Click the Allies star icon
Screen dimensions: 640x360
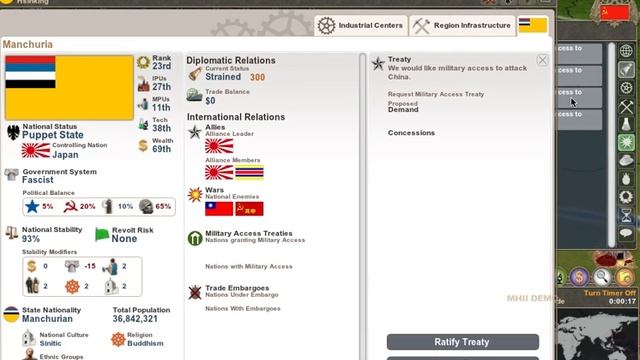(195, 132)
